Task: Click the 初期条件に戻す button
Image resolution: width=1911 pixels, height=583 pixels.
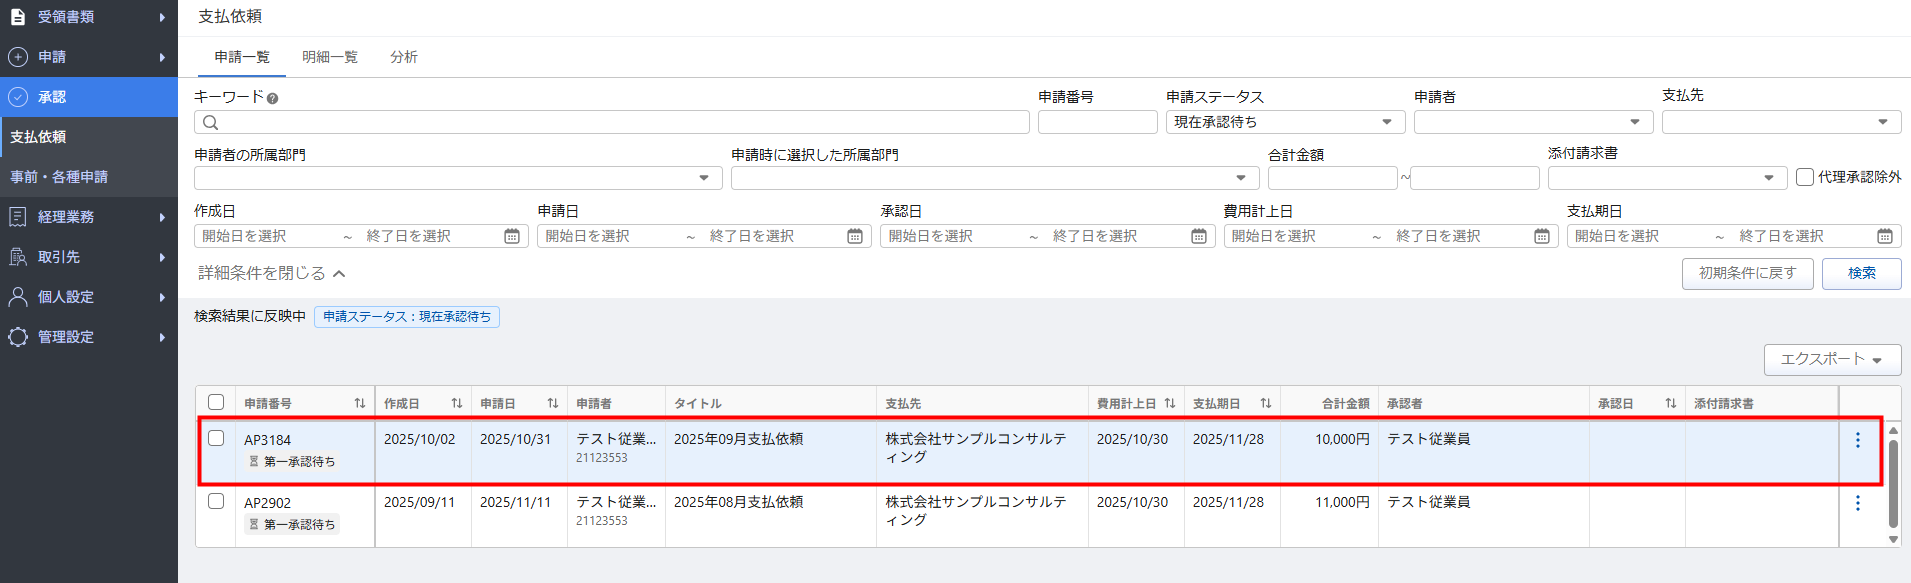Action: click(1747, 273)
